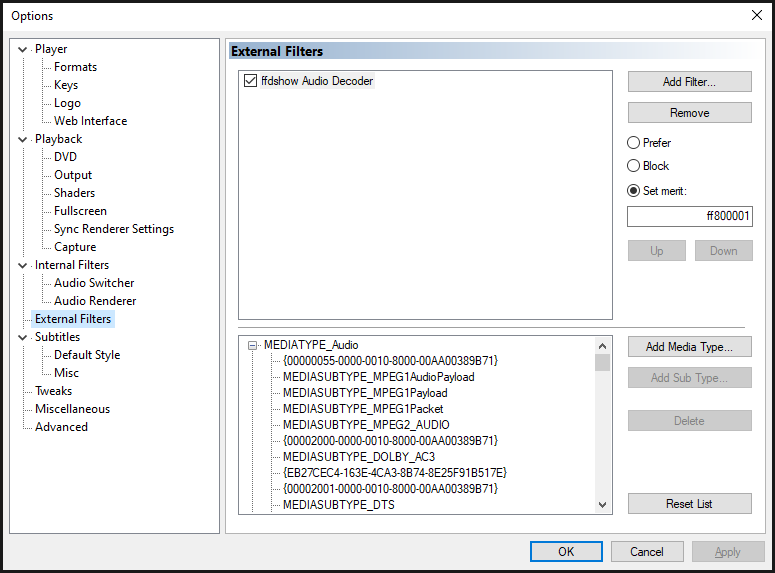775x573 pixels.
Task: Choose the Set merit radio button
Action: (x=634, y=190)
